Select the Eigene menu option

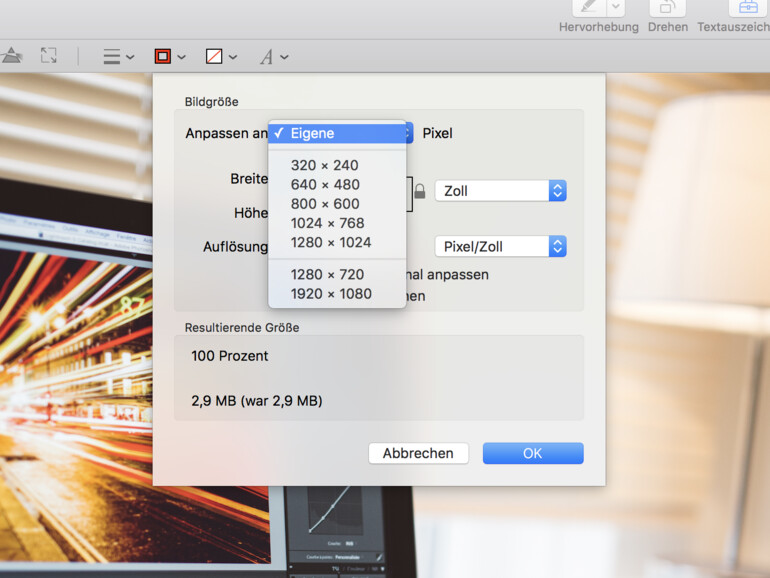[338, 133]
